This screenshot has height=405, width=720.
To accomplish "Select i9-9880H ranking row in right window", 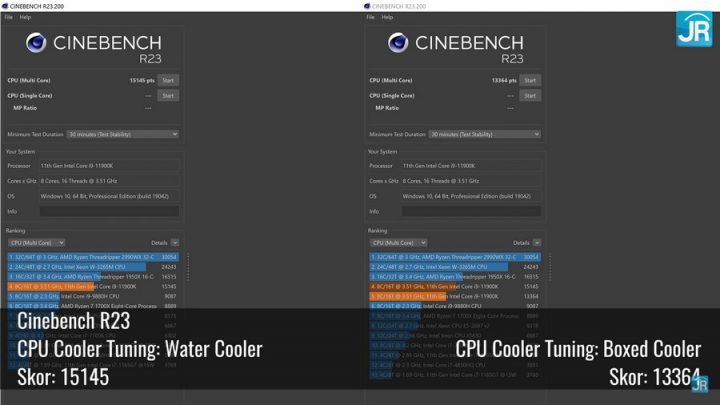I will (455, 306).
